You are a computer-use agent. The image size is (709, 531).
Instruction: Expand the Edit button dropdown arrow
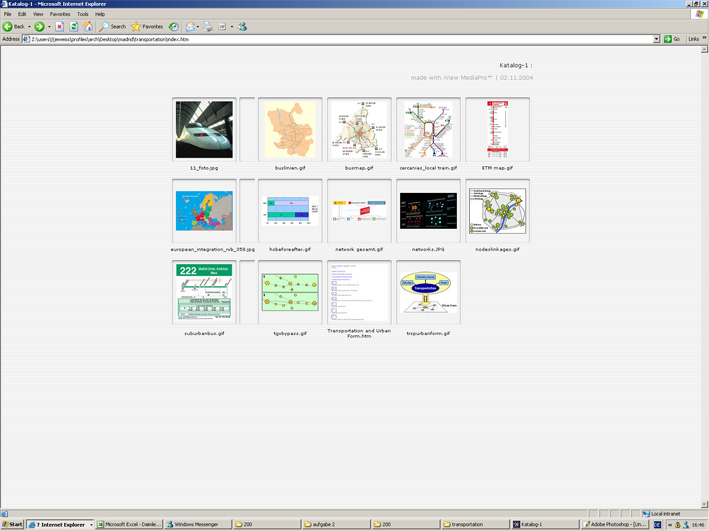pyautogui.click(x=232, y=27)
